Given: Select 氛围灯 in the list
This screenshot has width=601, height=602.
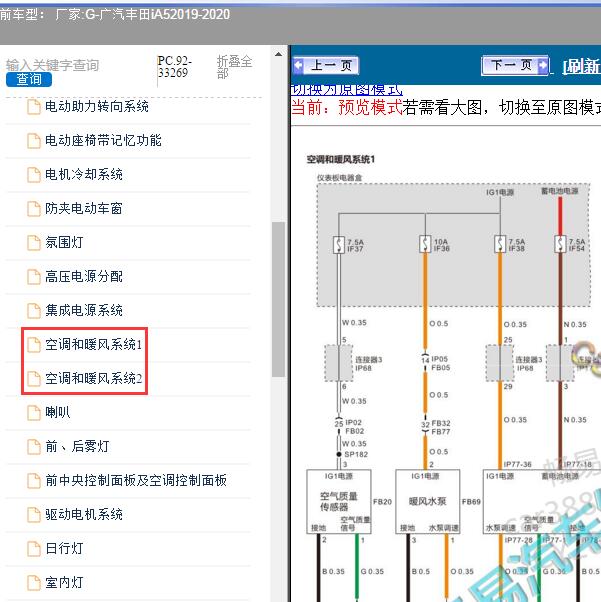Looking at the screenshot, I should coord(64,242).
